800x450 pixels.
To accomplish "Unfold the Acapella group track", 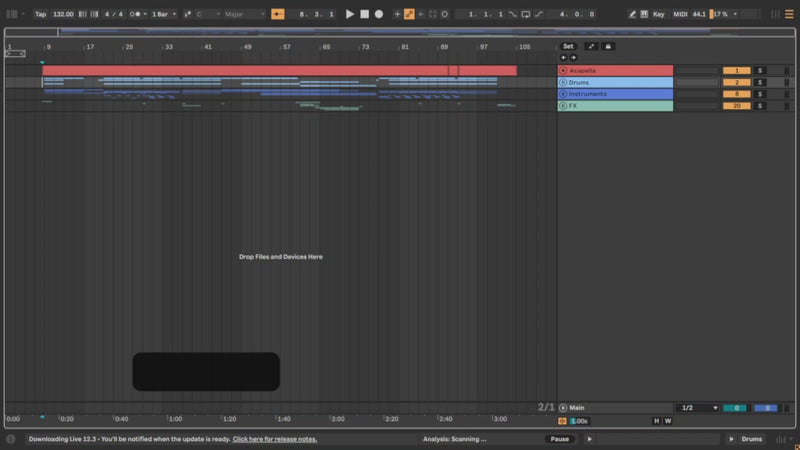I will point(563,70).
